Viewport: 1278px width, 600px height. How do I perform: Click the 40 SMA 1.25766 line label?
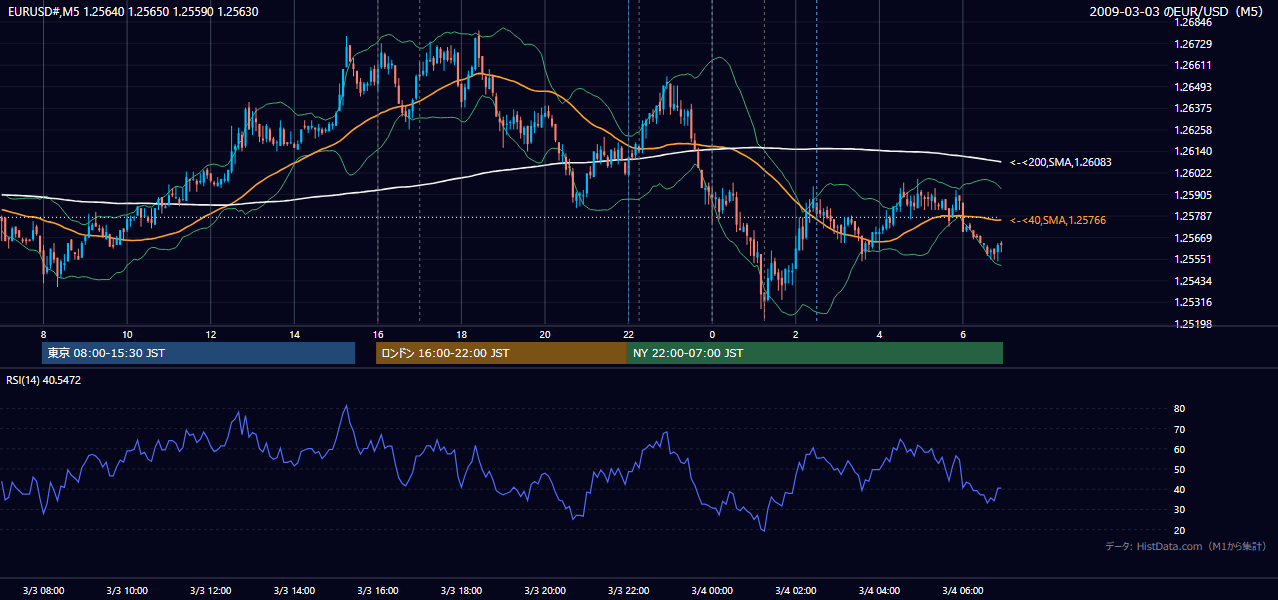point(1058,220)
